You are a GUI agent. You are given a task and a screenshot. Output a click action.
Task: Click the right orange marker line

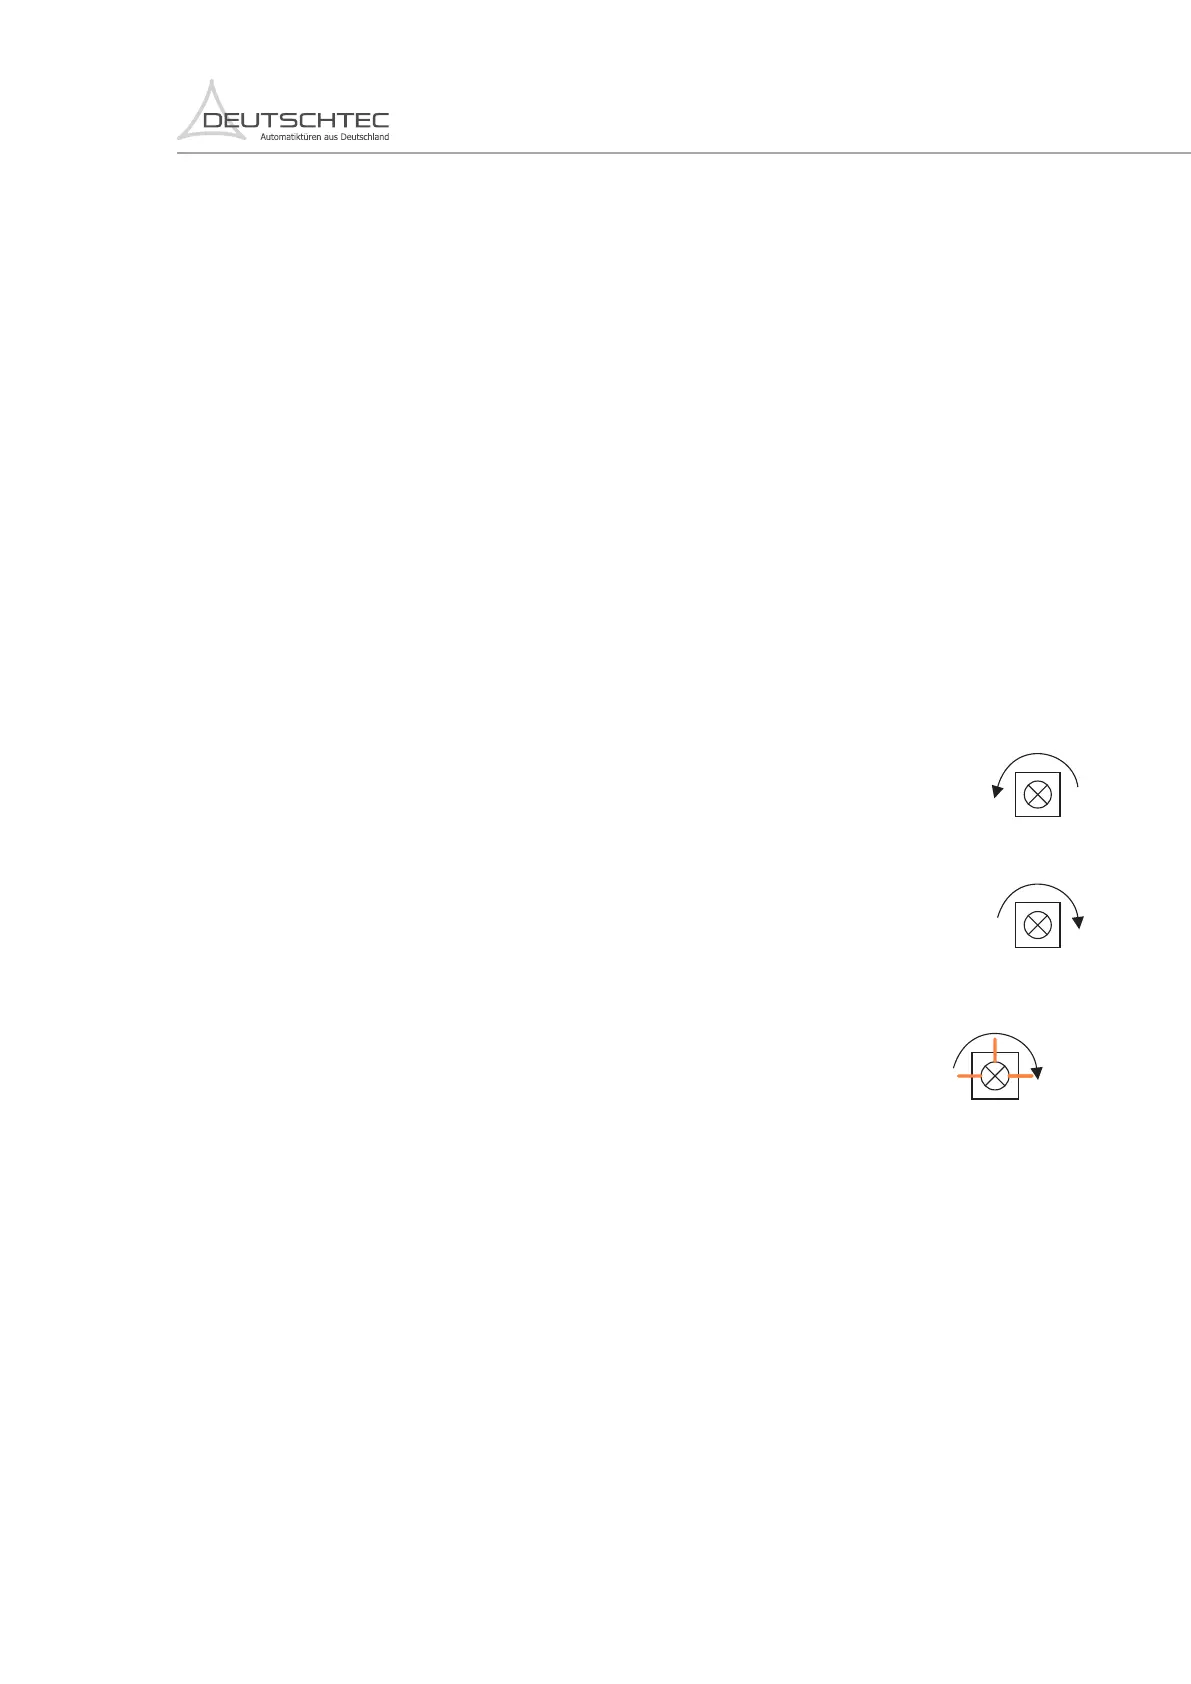point(1020,1076)
